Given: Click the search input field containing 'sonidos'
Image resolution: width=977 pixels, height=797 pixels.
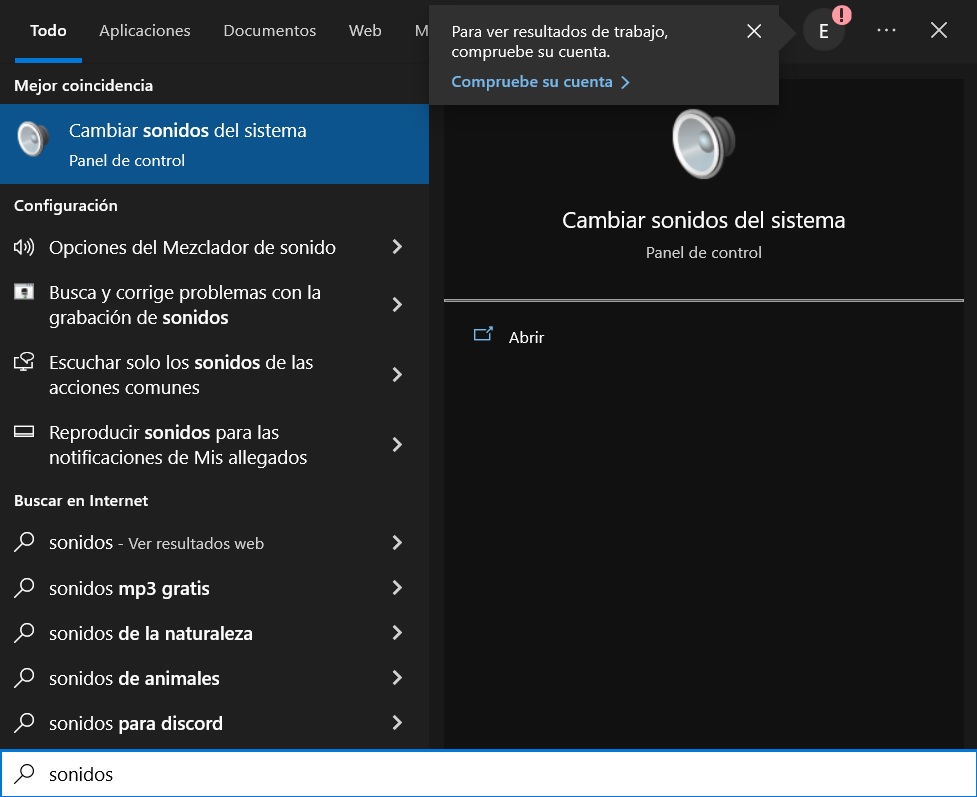Looking at the screenshot, I should tap(488, 773).
